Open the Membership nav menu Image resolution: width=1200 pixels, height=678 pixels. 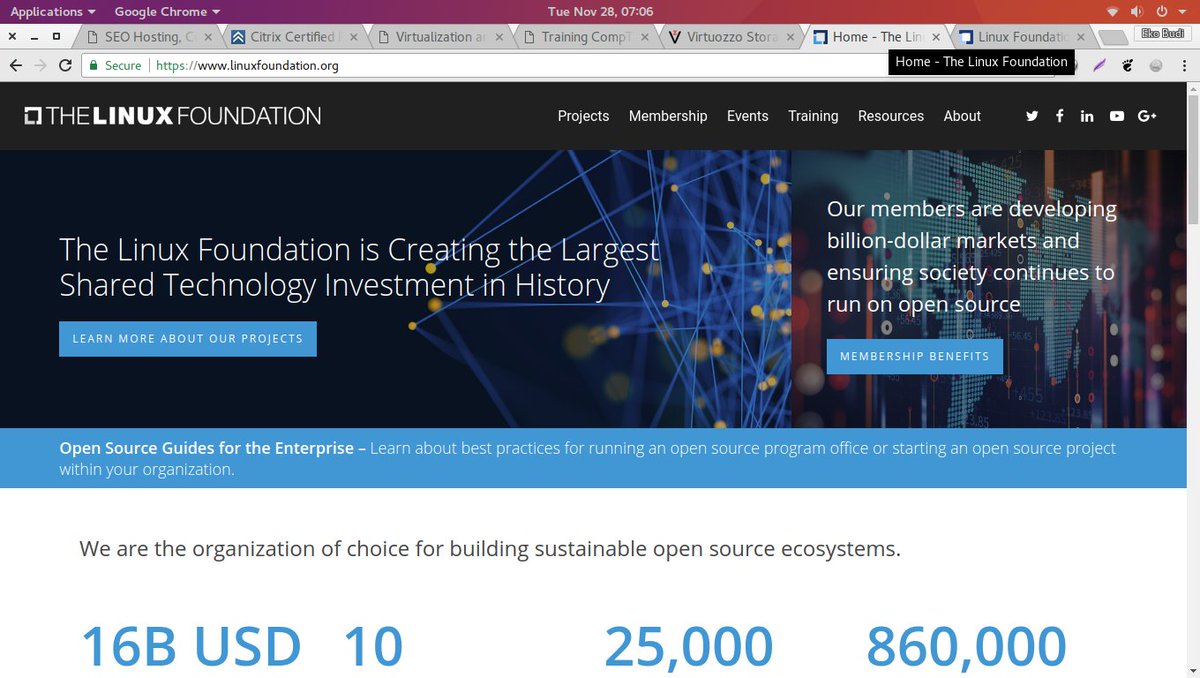668,116
